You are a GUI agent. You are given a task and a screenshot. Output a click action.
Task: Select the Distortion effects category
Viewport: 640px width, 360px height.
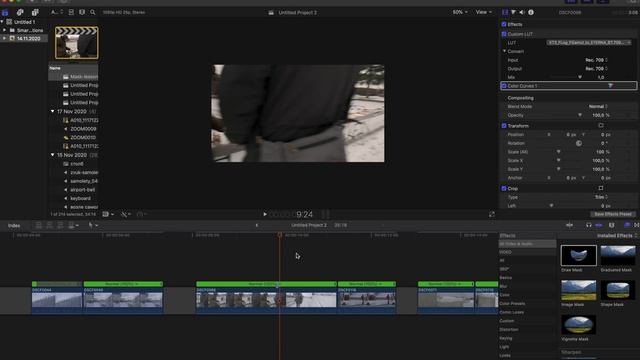pos(509,329)
